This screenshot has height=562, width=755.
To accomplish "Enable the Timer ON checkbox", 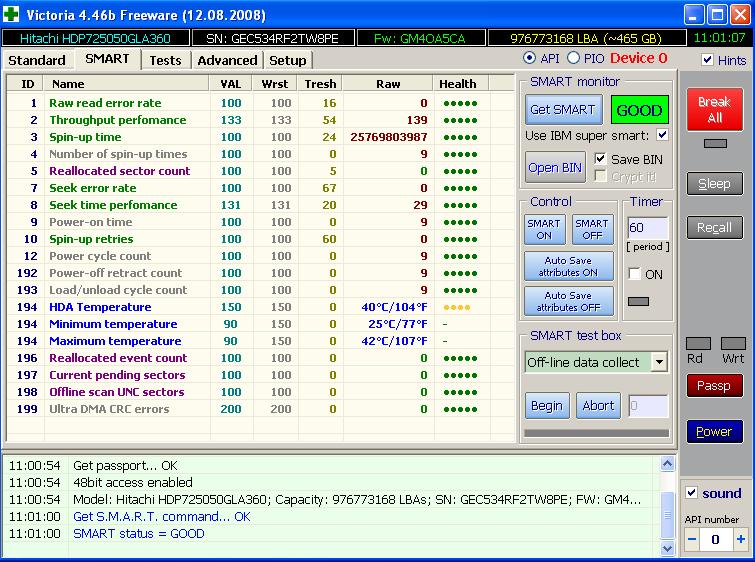I will click(635, 274).
